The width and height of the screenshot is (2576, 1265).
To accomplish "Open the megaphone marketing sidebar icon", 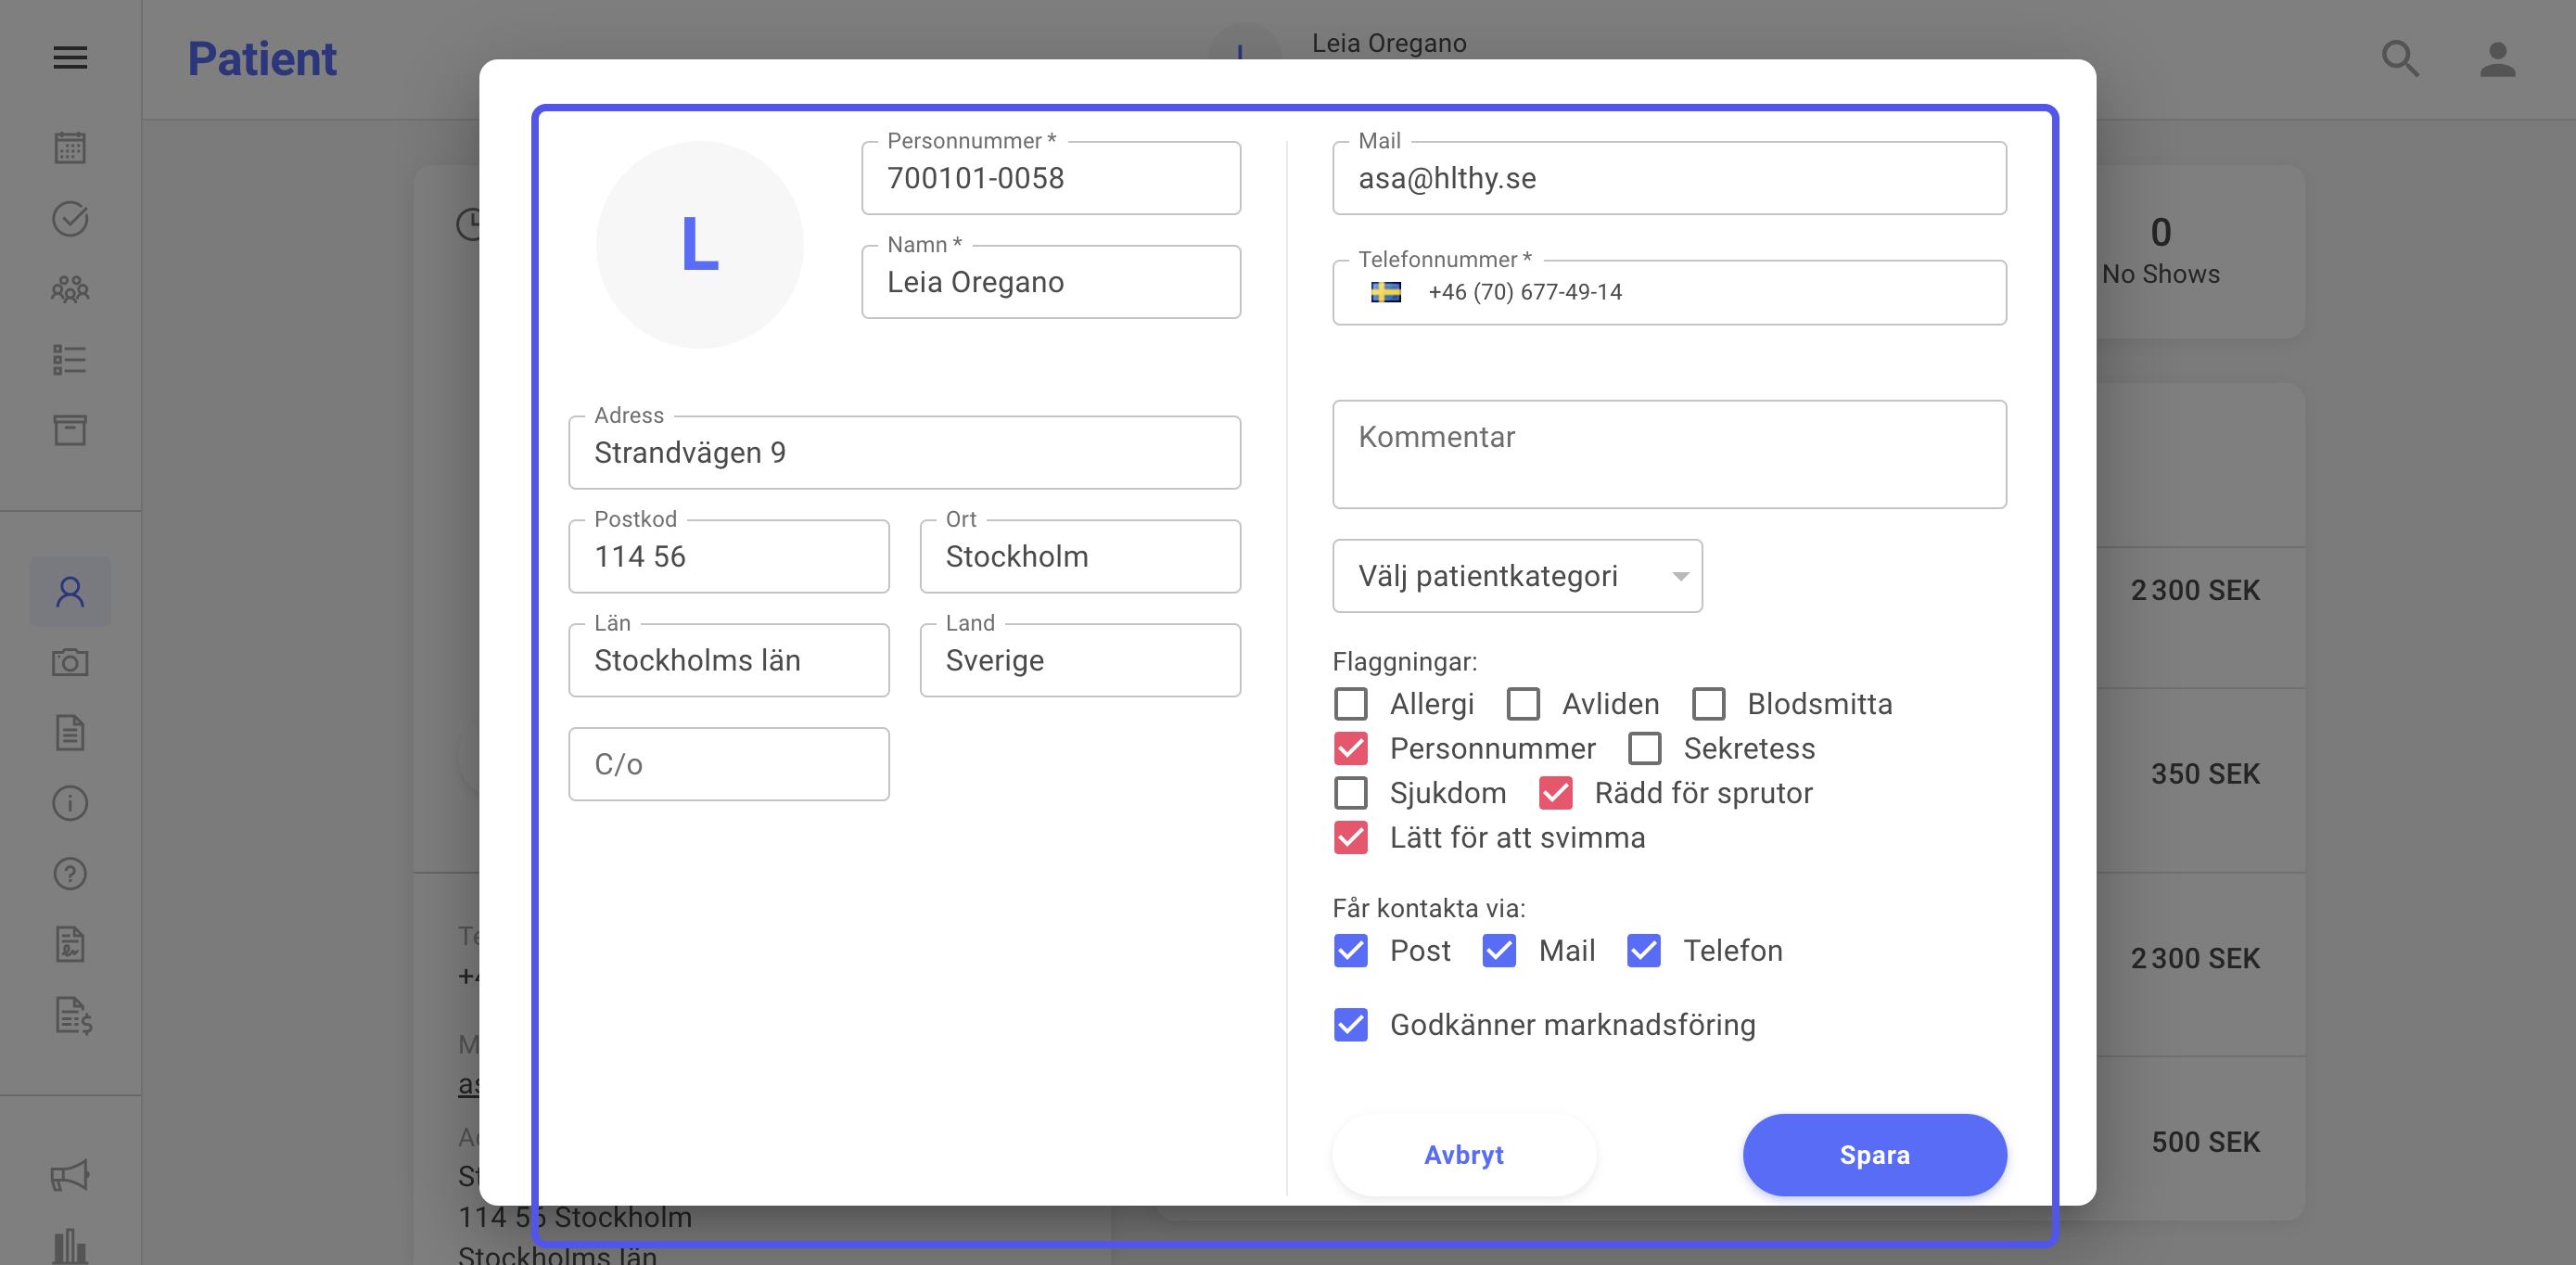I will tap(70, 1176).
